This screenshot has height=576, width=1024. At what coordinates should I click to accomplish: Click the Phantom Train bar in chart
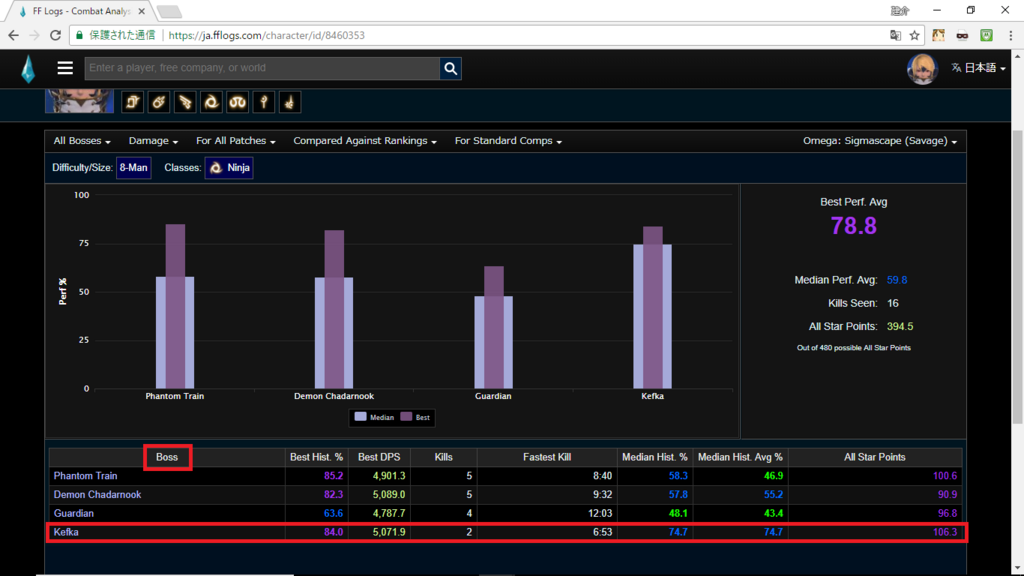(x=175, y=306)
